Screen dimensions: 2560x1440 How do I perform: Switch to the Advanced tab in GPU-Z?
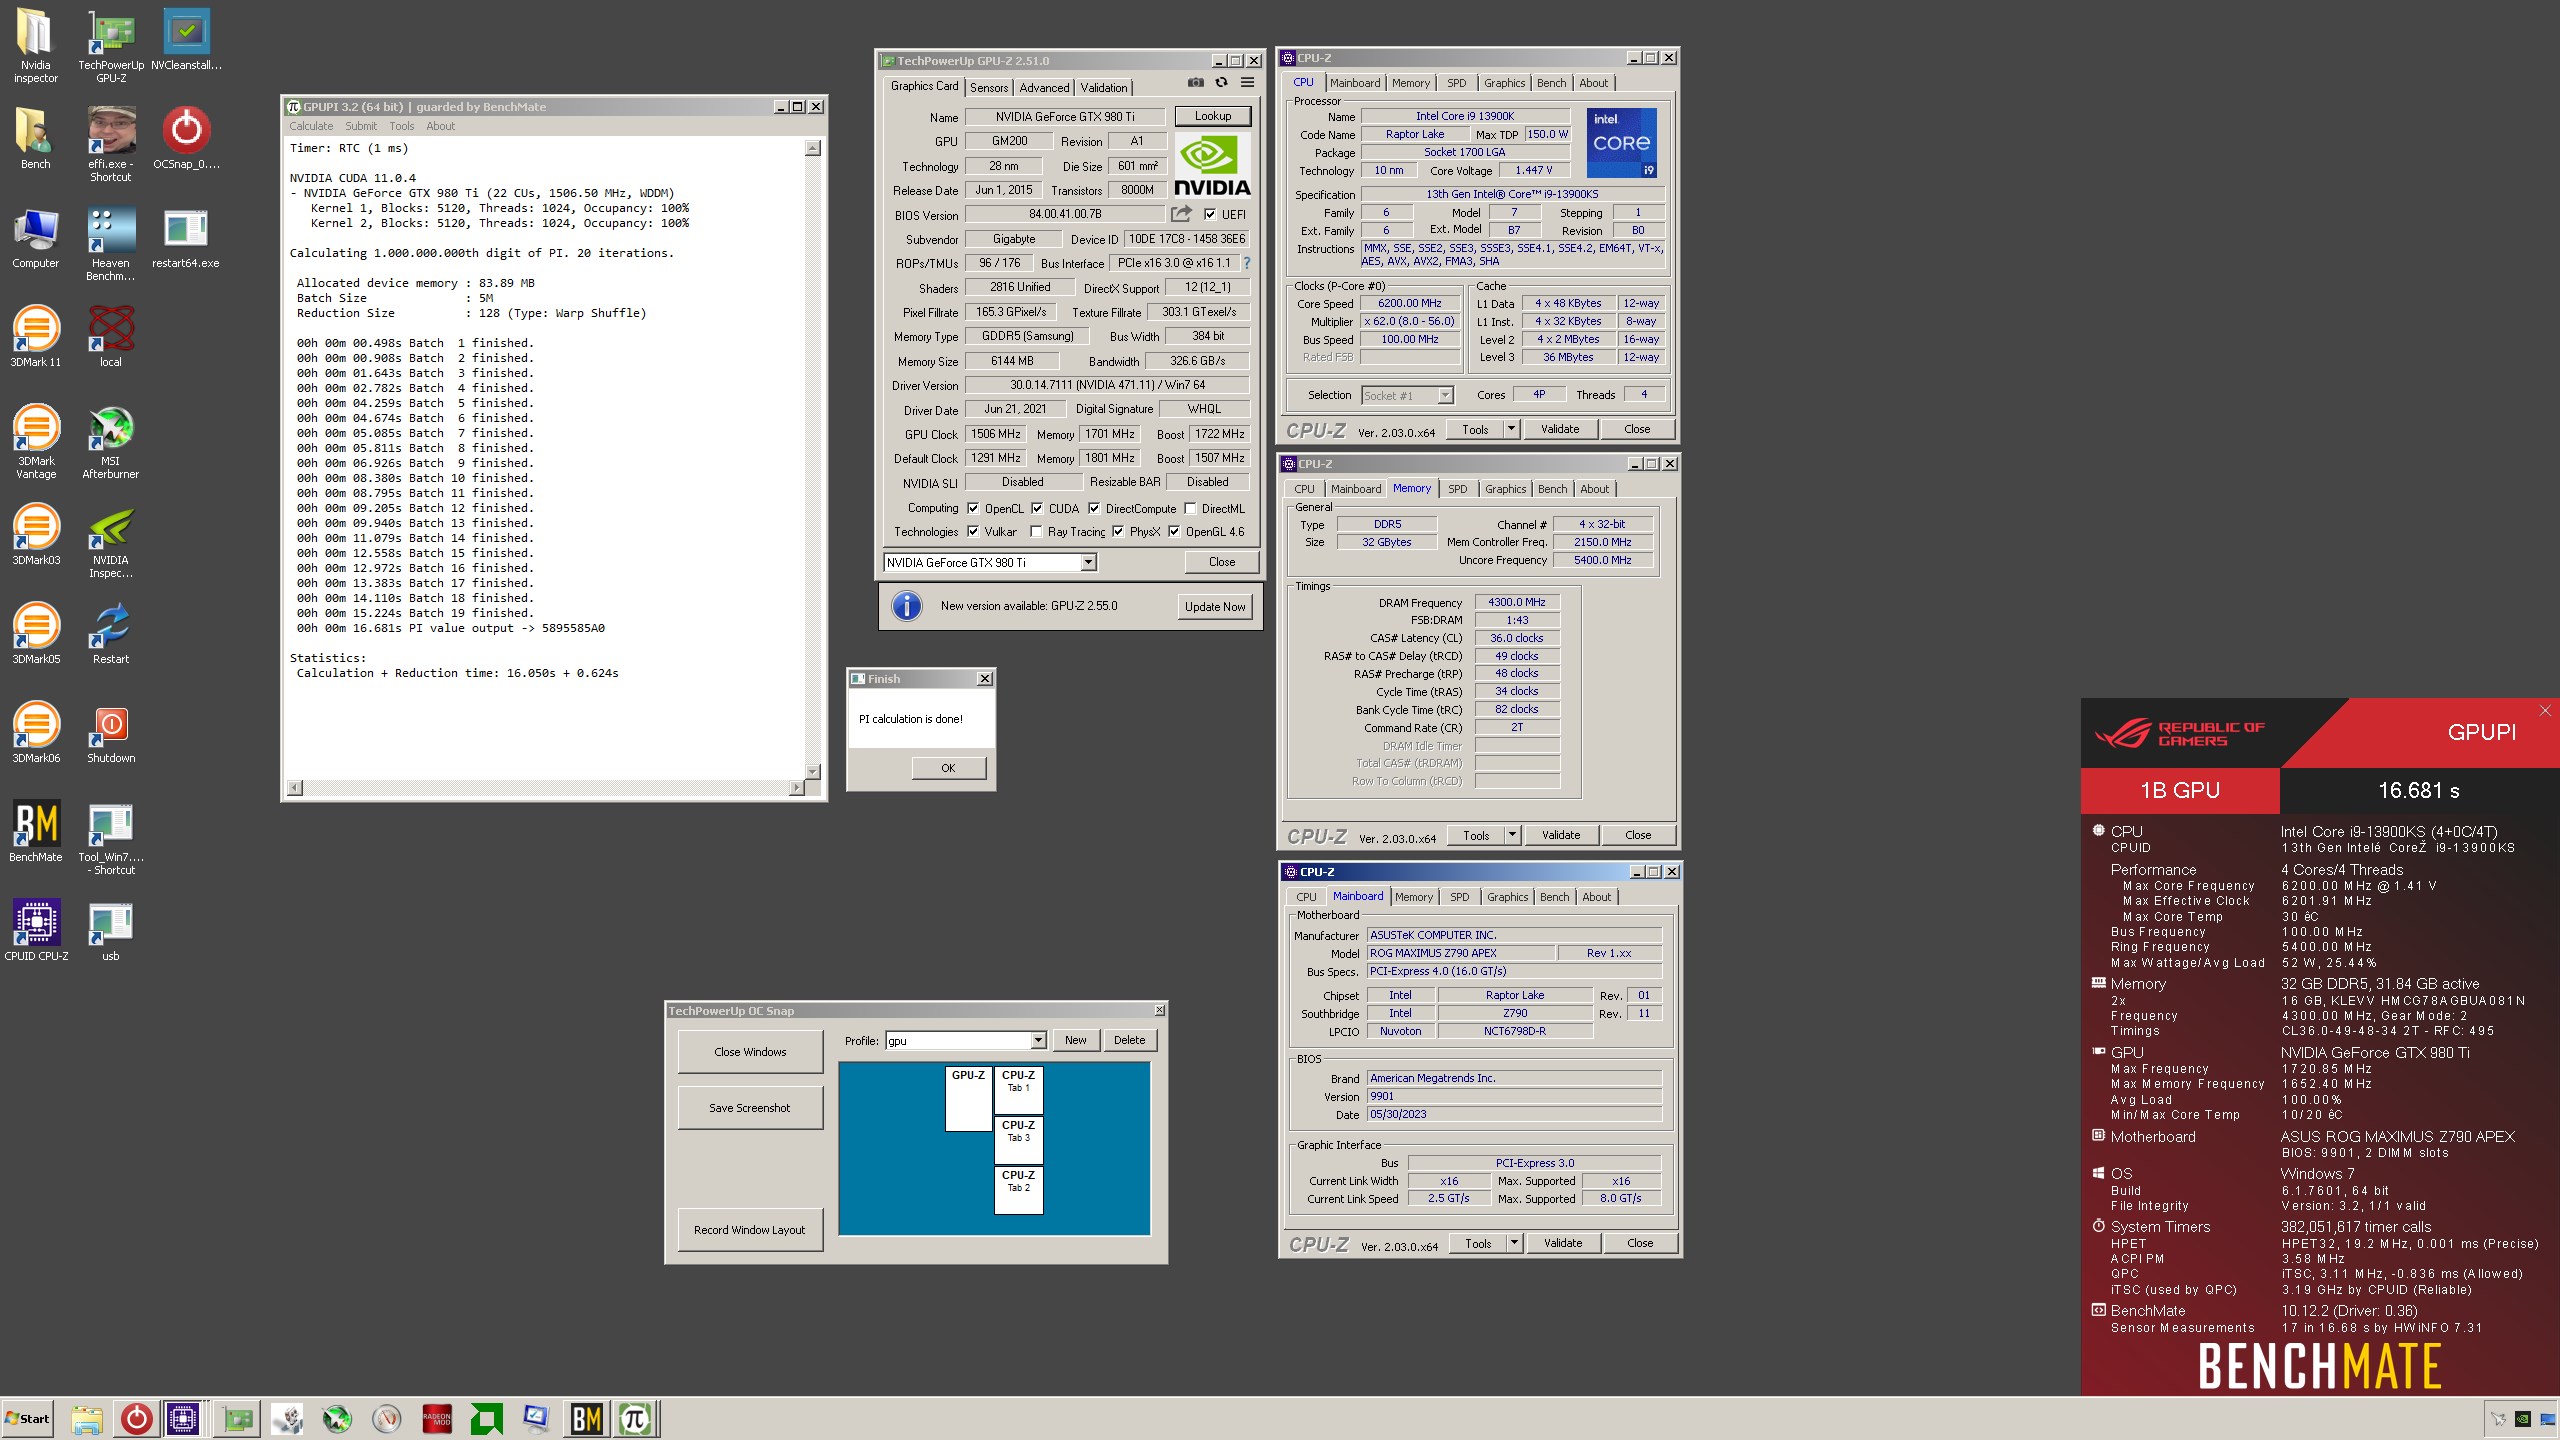[x=1044, y=87]
